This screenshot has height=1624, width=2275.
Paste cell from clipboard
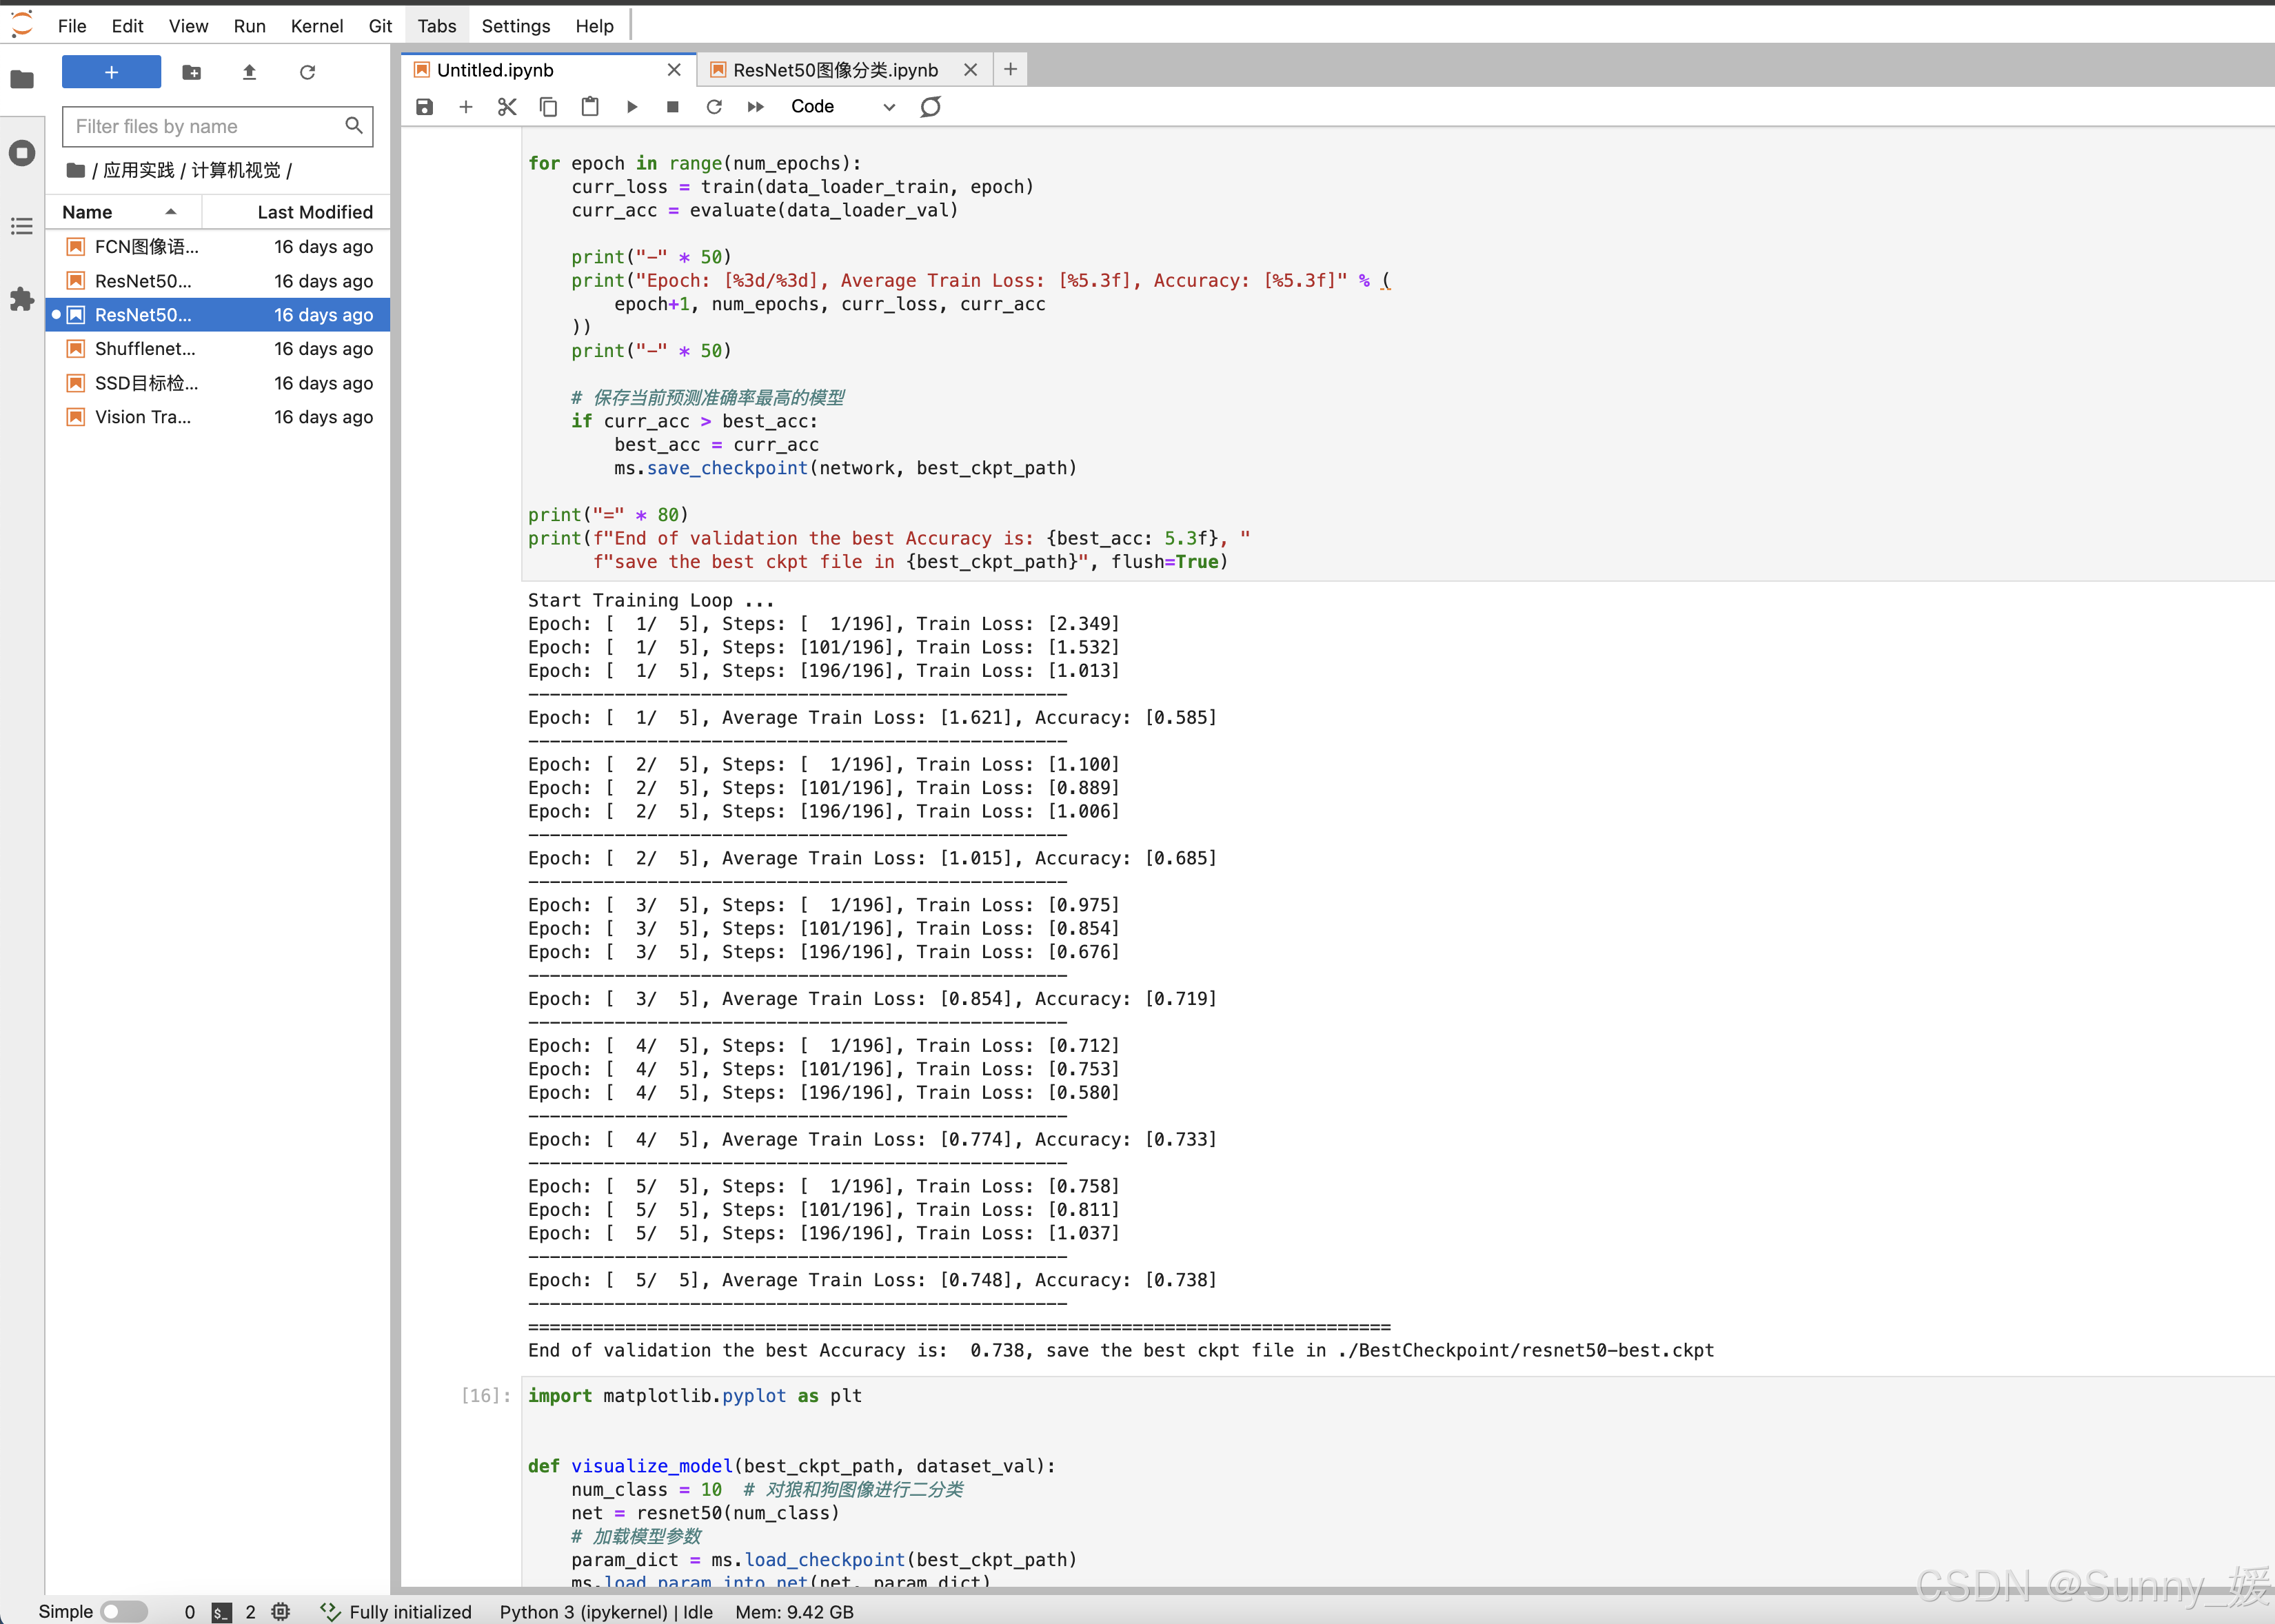[x=590, y=107]
